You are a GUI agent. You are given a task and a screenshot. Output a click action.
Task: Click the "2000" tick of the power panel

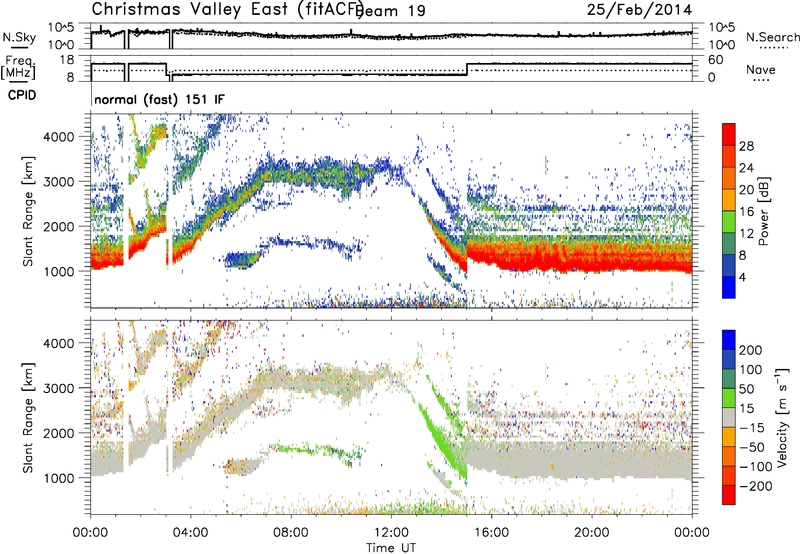click(x=60, y=226)
